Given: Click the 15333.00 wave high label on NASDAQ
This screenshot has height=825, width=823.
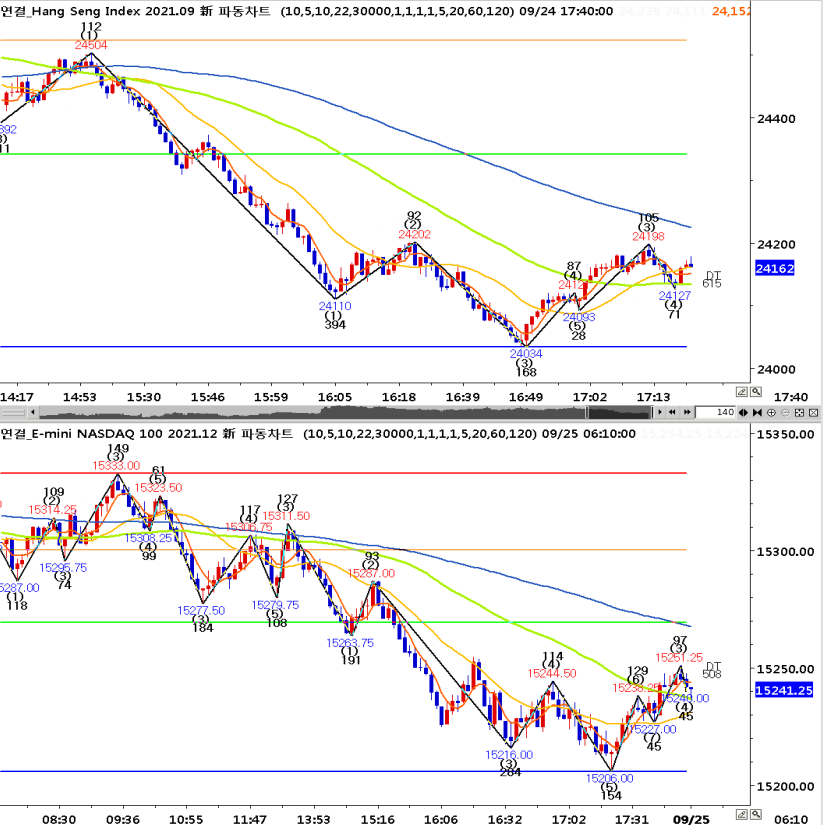Looking at the screenshot, I should point(117,465).
